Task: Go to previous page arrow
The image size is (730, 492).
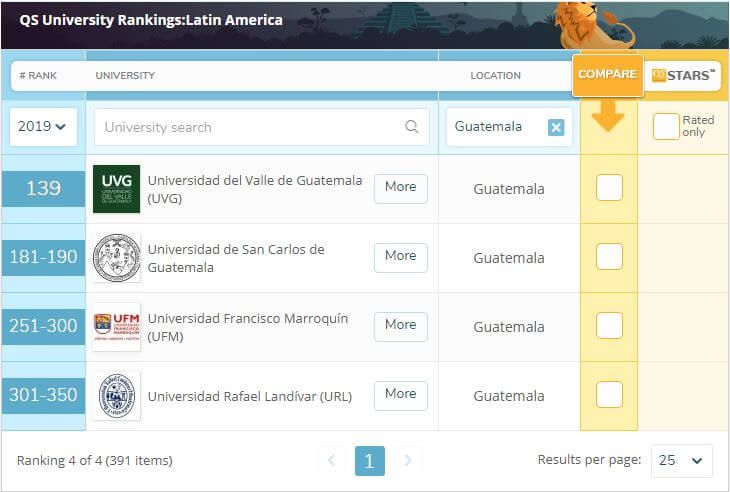Action: click(x=332, y=460)
